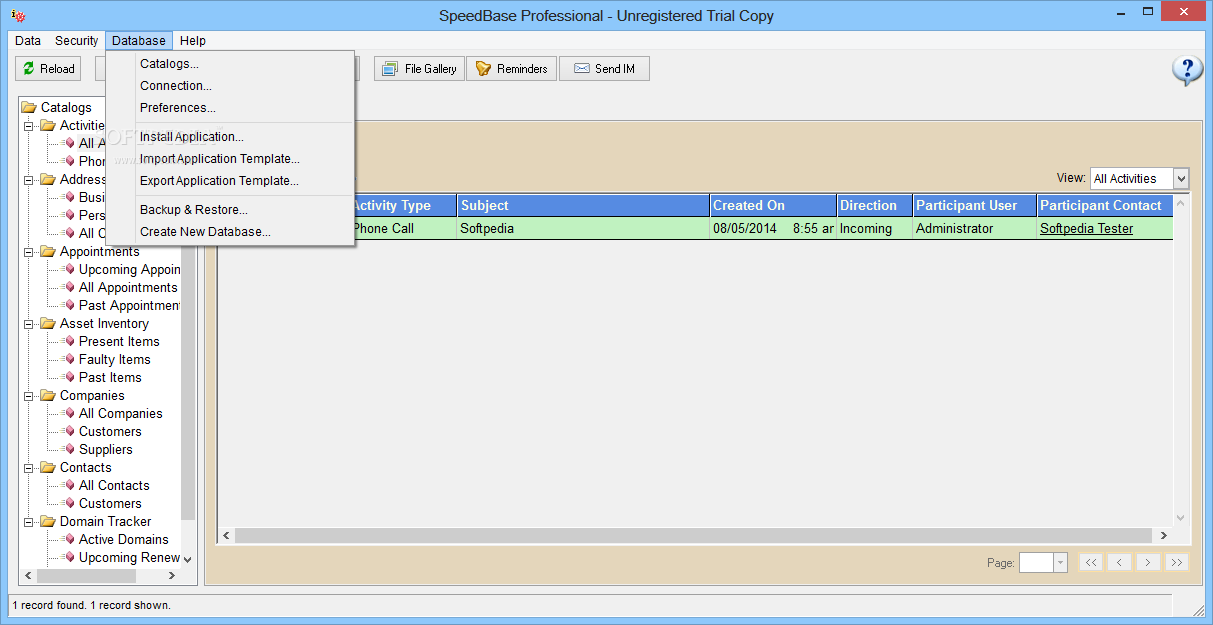This screenshot has height=625, width=1213.
Task: Click the gem icon next to All Contacts
Action: pyautogui.click(x=70, y=485)
